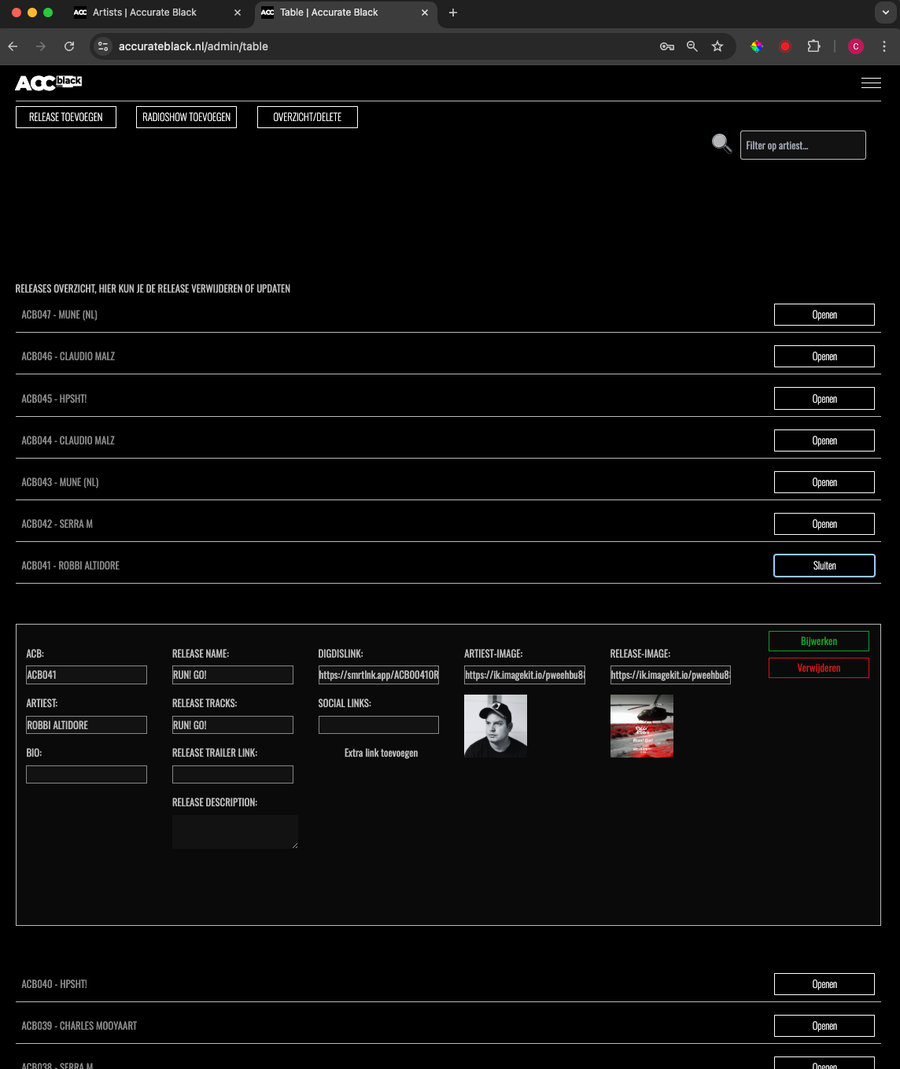The height and width of the screenshot is (1069, 900).
Task: Open the ACB043 - MUNE (NL) release
Action: (x=824, y=482)
